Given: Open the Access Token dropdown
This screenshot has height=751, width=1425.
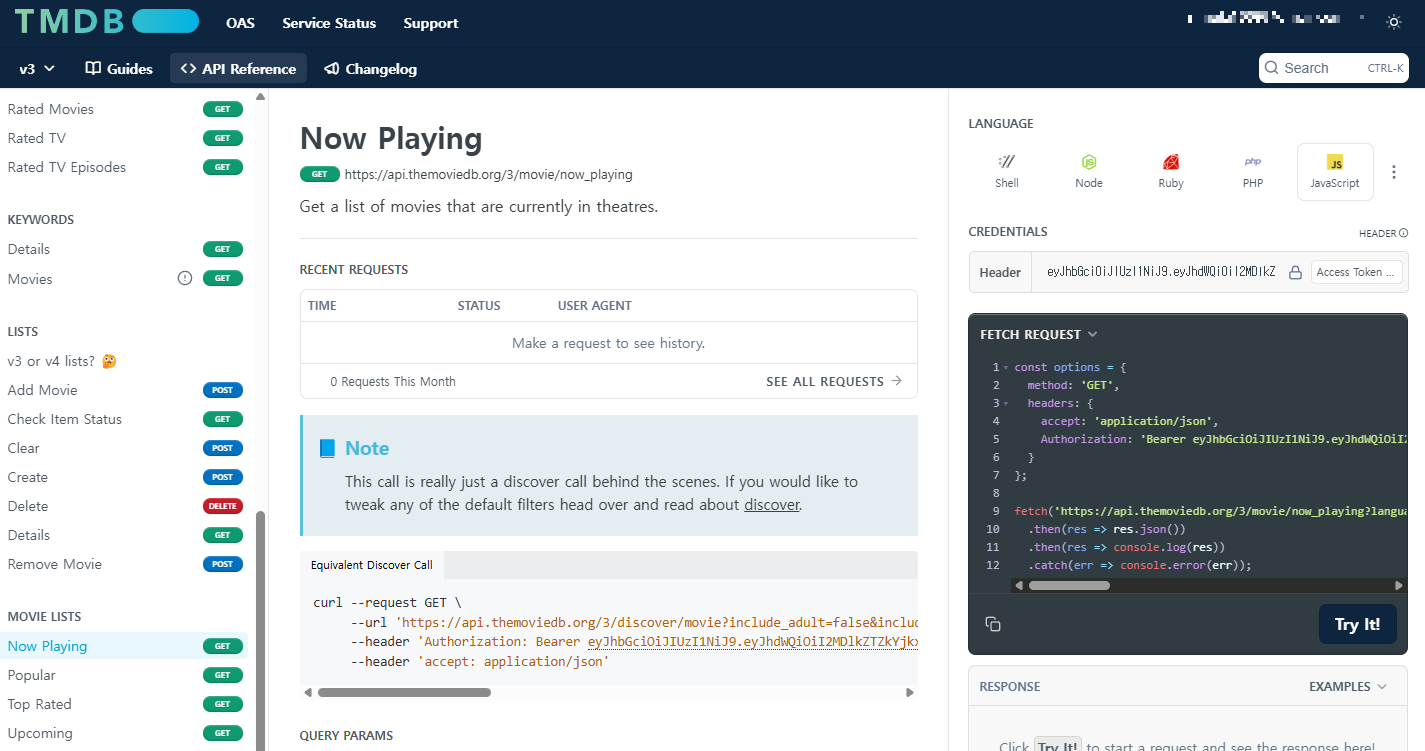Looking at the screenshot, I should click(1356, 272).
